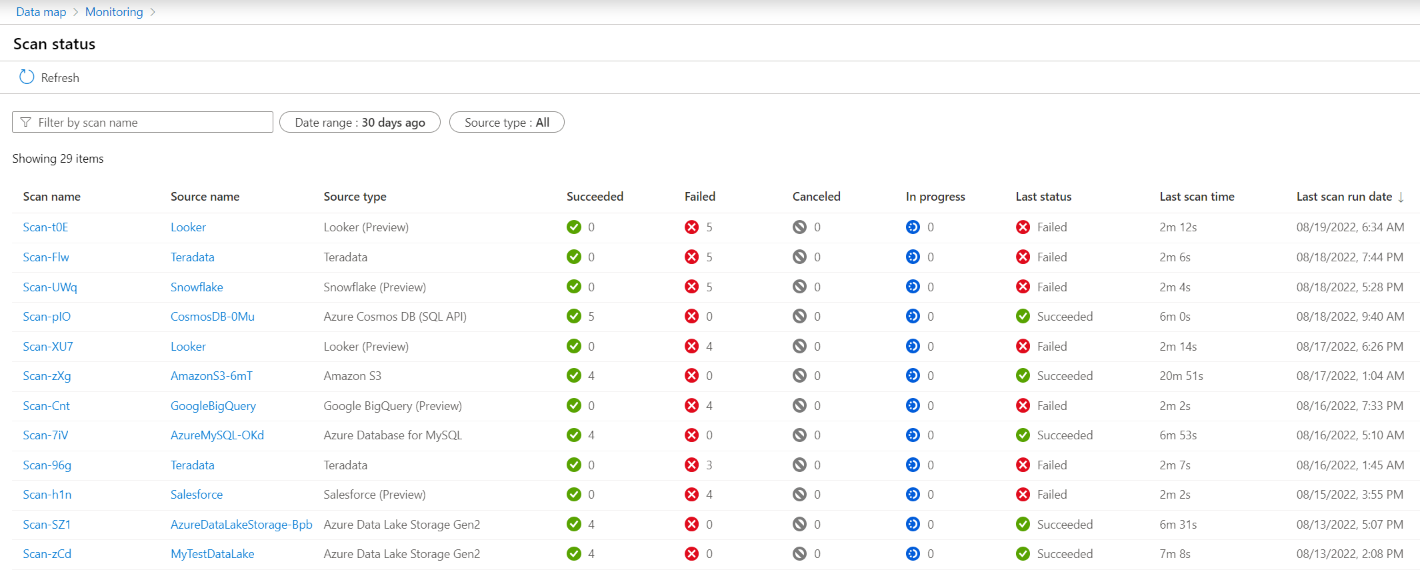Open the Scan-UWq scan link

(x=50, y=287)
